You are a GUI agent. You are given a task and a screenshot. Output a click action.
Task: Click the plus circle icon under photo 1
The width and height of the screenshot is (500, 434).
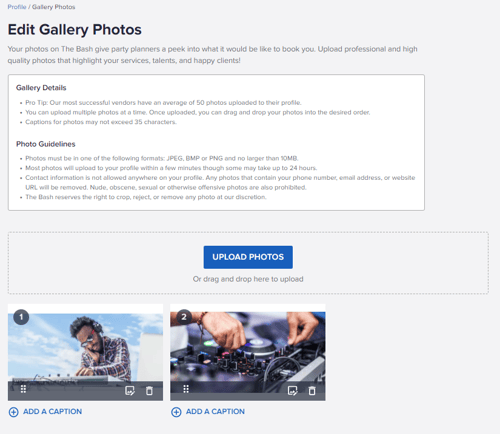pyautogui.click(x=14, y=412)
